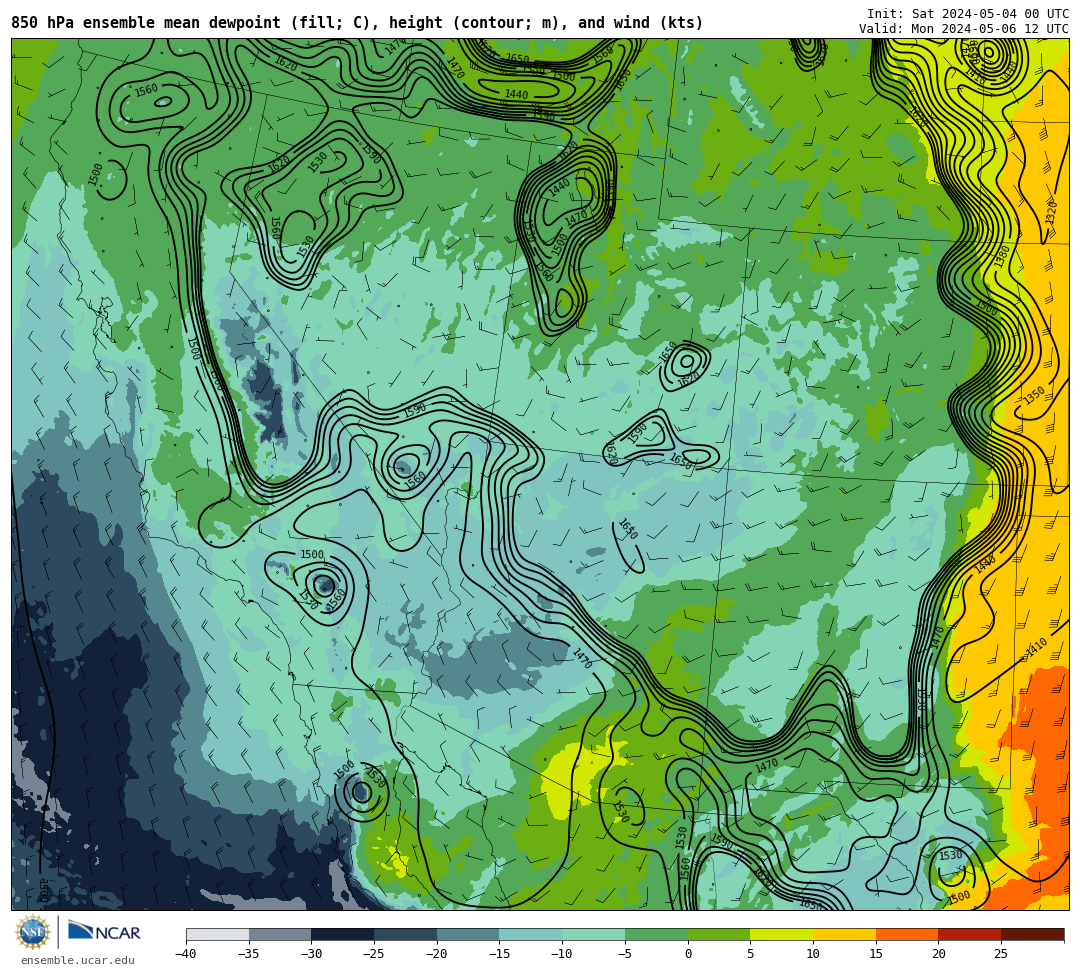This screenshot has height=973, width=1080.
Task: Click the positive 20 colorbar tick label
Action: tap(939, 954)
